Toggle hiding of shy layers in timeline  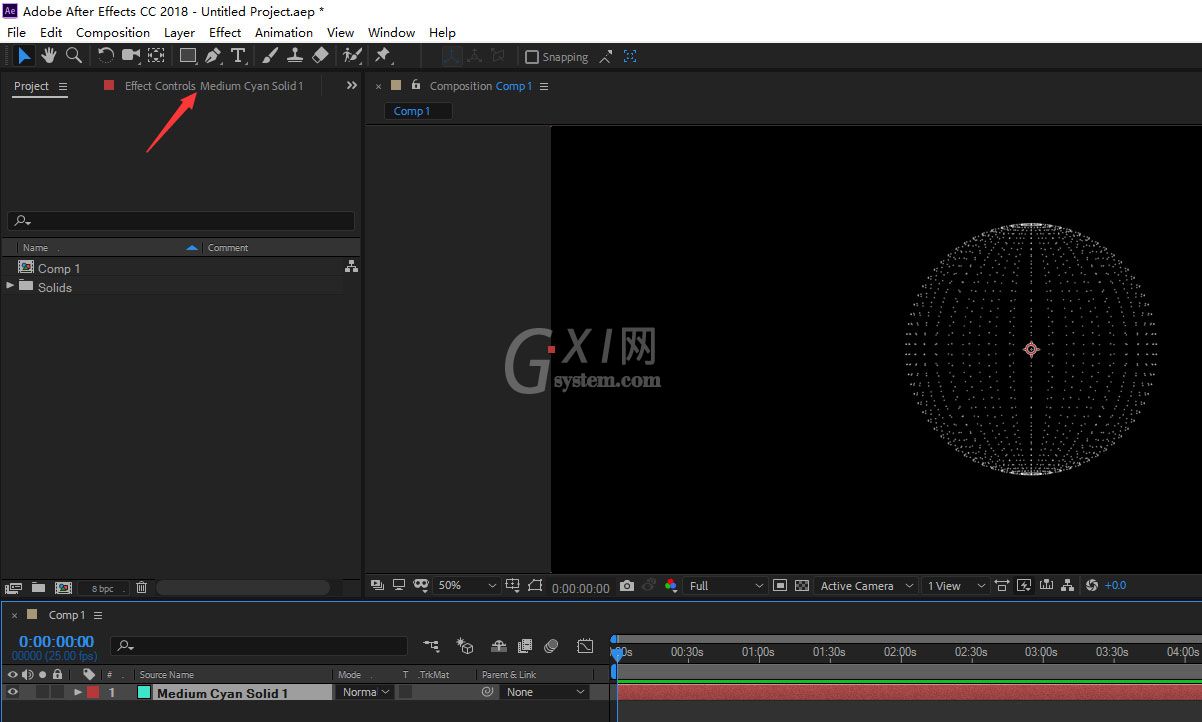pos(498,646)
